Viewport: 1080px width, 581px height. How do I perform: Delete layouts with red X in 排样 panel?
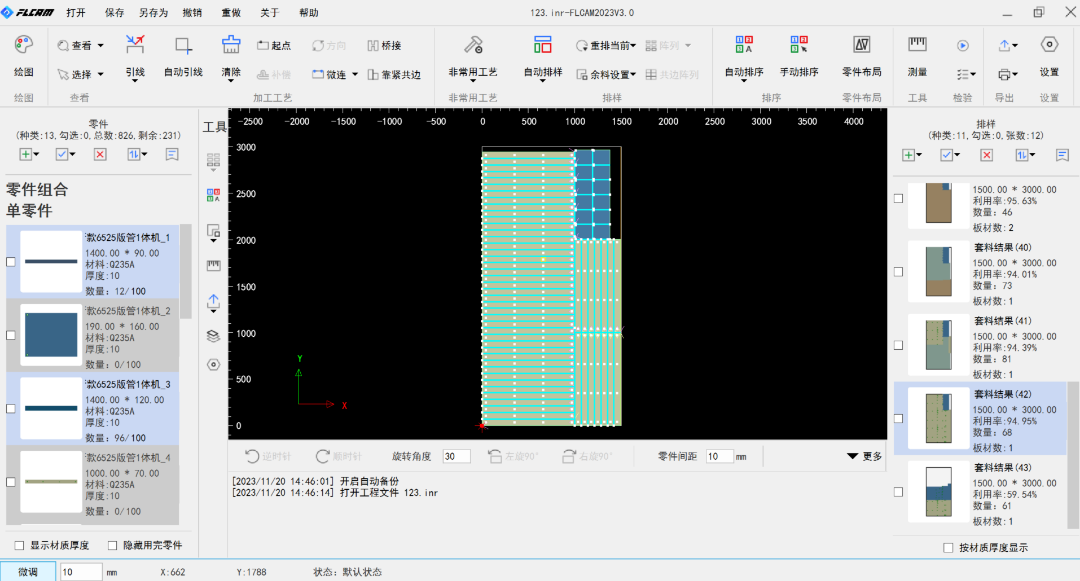click(986, 155)
